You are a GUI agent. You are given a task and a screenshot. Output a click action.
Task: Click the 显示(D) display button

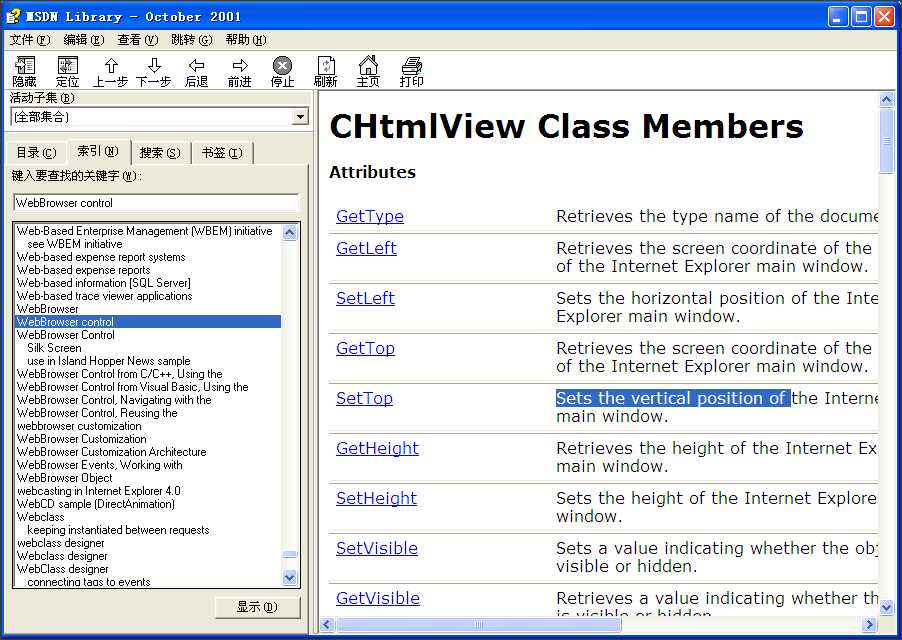257,607
